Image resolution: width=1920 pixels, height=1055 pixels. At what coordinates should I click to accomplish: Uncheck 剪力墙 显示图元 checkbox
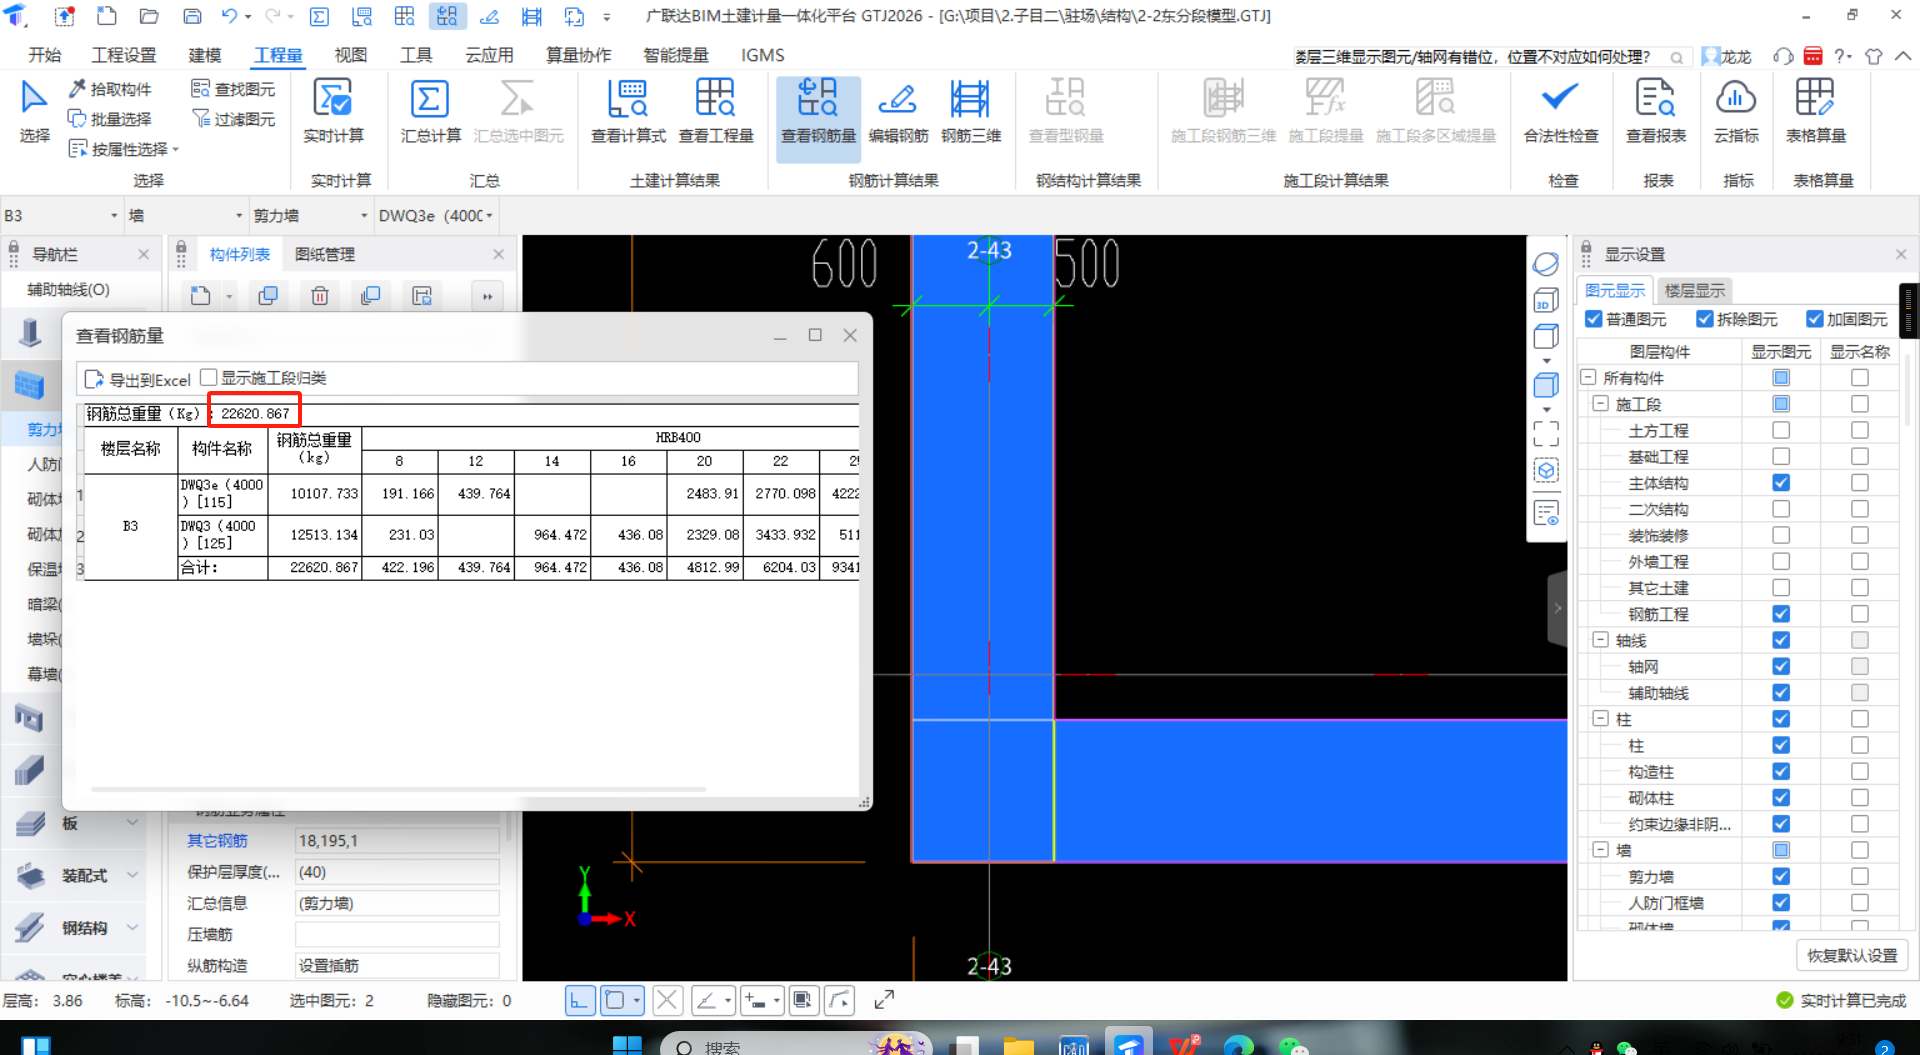pyautogui.click(x=1781, y=876)
